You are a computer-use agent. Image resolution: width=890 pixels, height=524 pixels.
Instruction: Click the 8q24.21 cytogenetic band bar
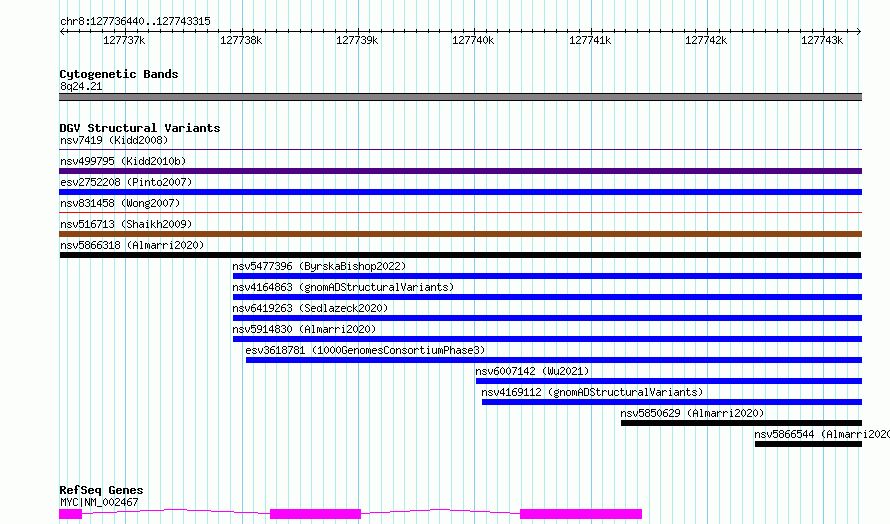460,97
